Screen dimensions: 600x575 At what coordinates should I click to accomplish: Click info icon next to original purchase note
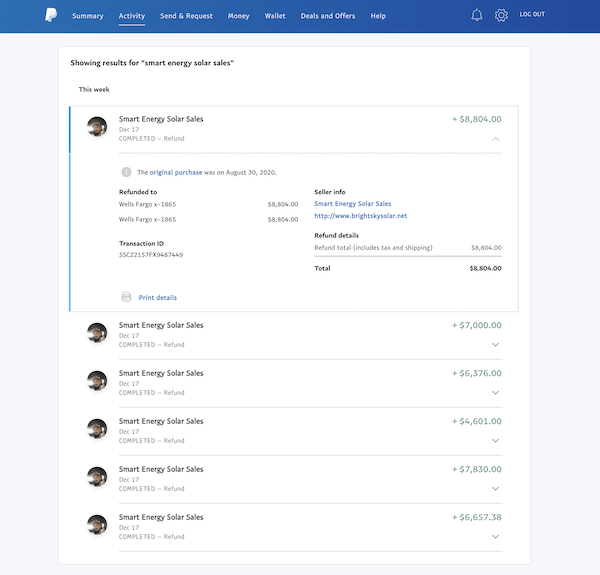pos(126,172)
